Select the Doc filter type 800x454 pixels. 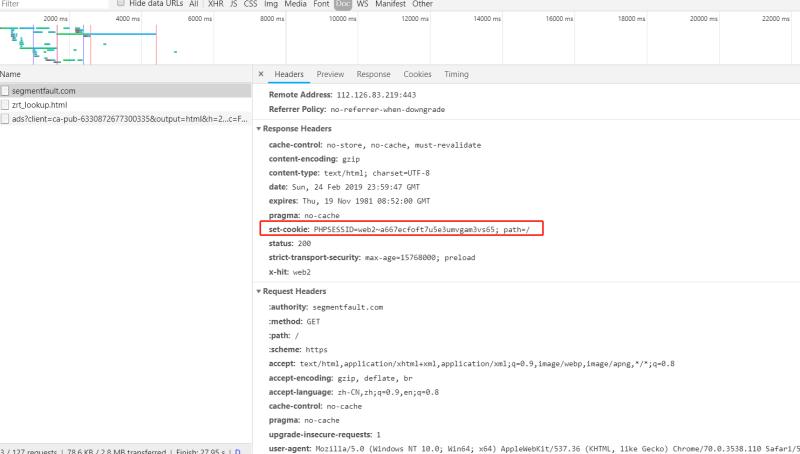343,4
